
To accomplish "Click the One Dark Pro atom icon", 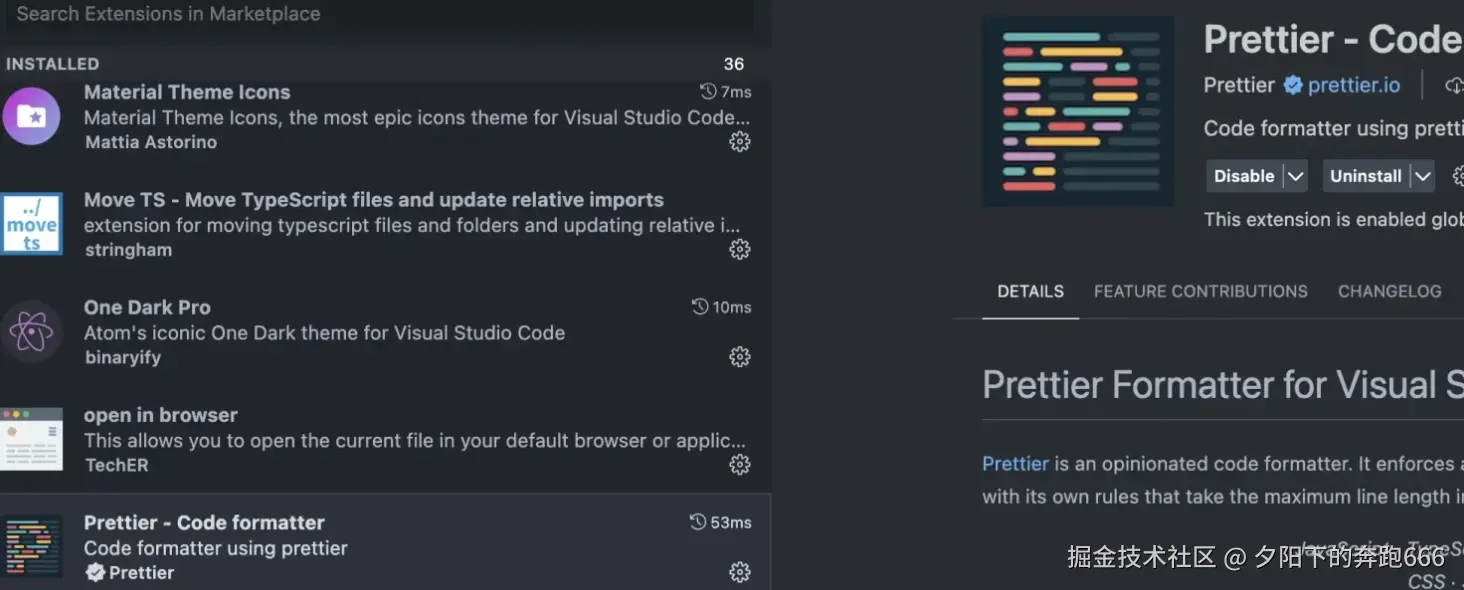I will 31,332.
